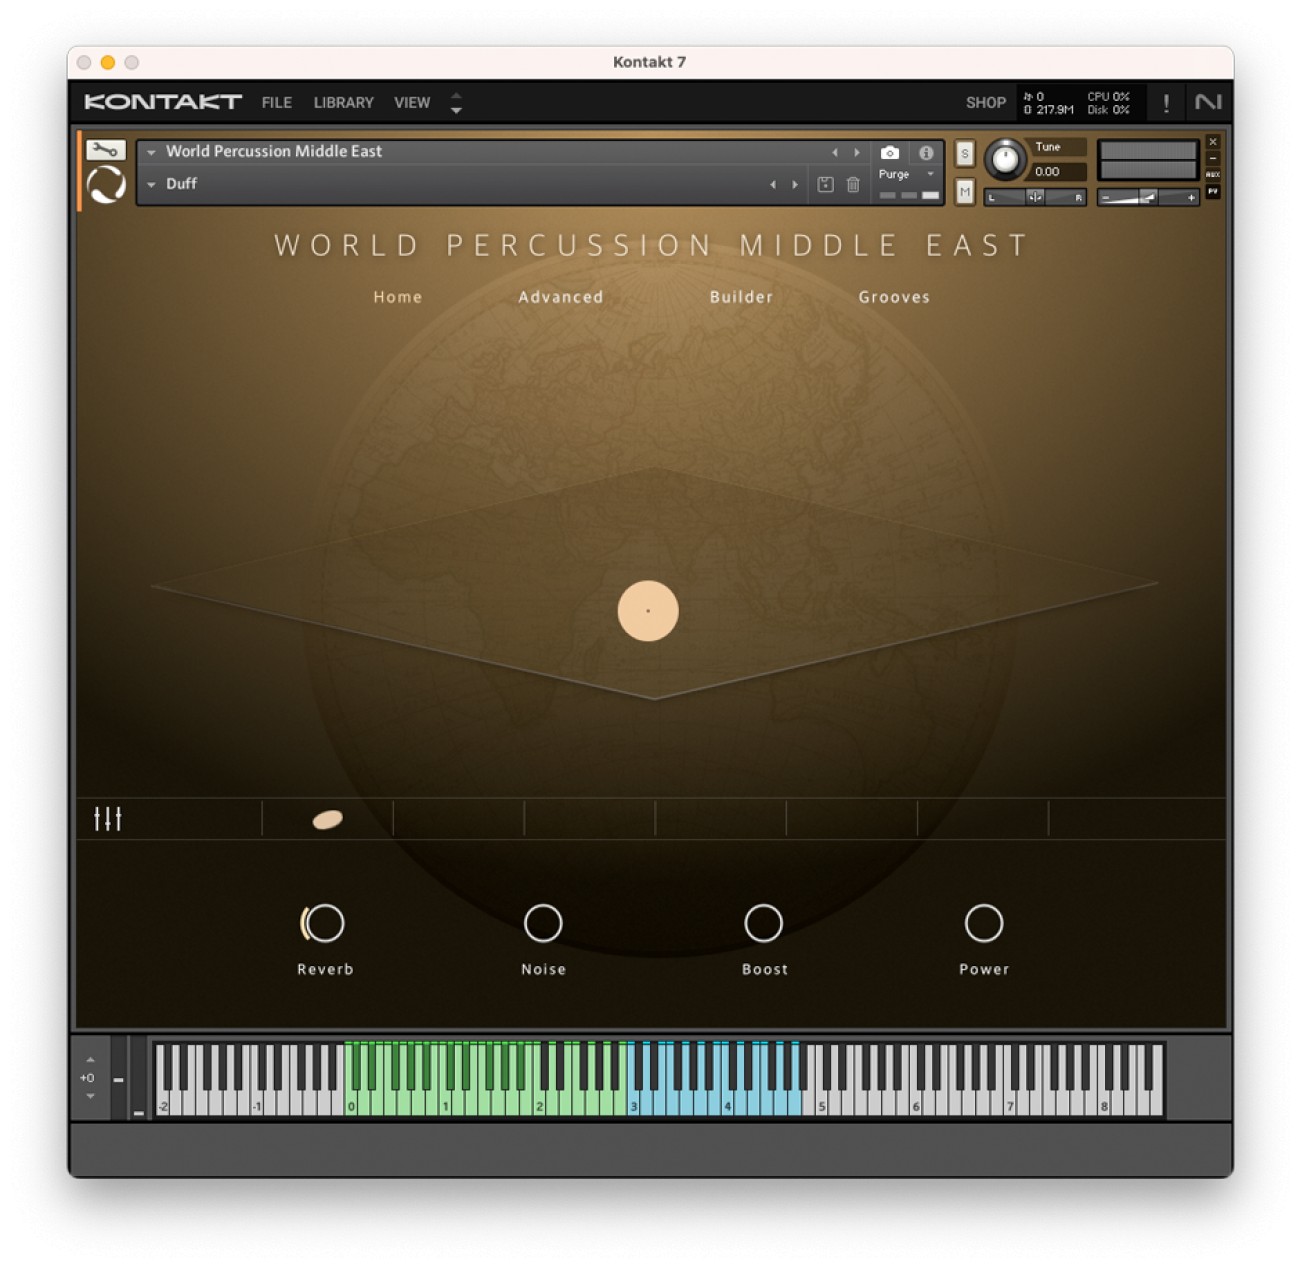Click the PV toggle on the instrument header

pos(1214,190)
